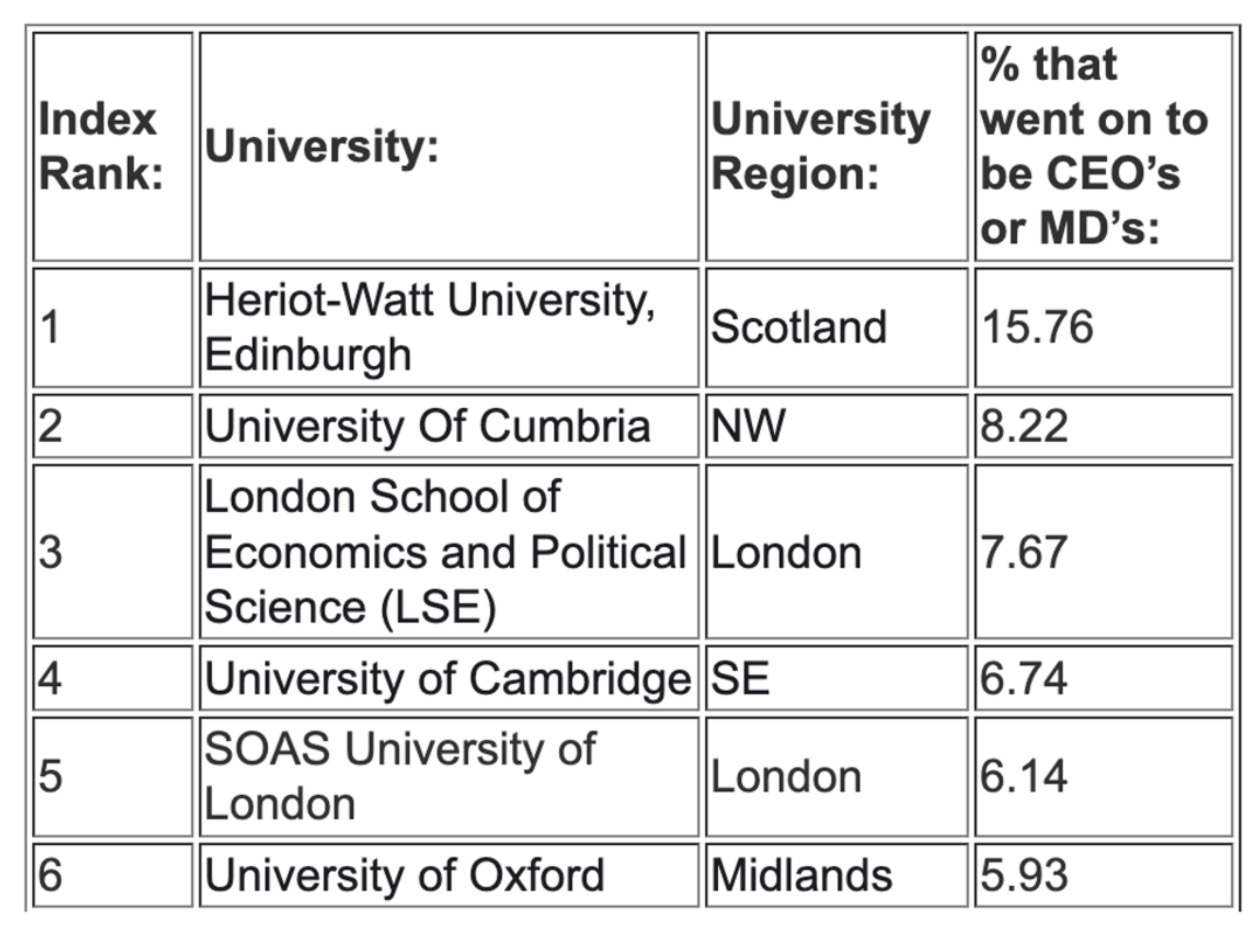The height and width of the screenshot is (932, 1260).
Task: Select the University Region header cell
Action: coord(837,147)
